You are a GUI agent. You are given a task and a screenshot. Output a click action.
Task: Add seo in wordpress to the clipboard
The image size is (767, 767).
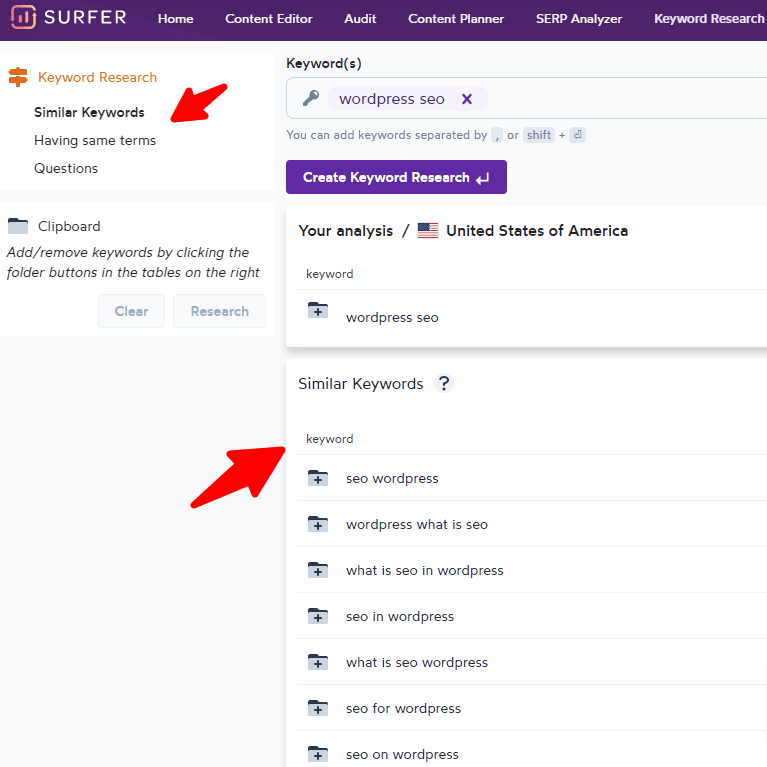(318, 616)
